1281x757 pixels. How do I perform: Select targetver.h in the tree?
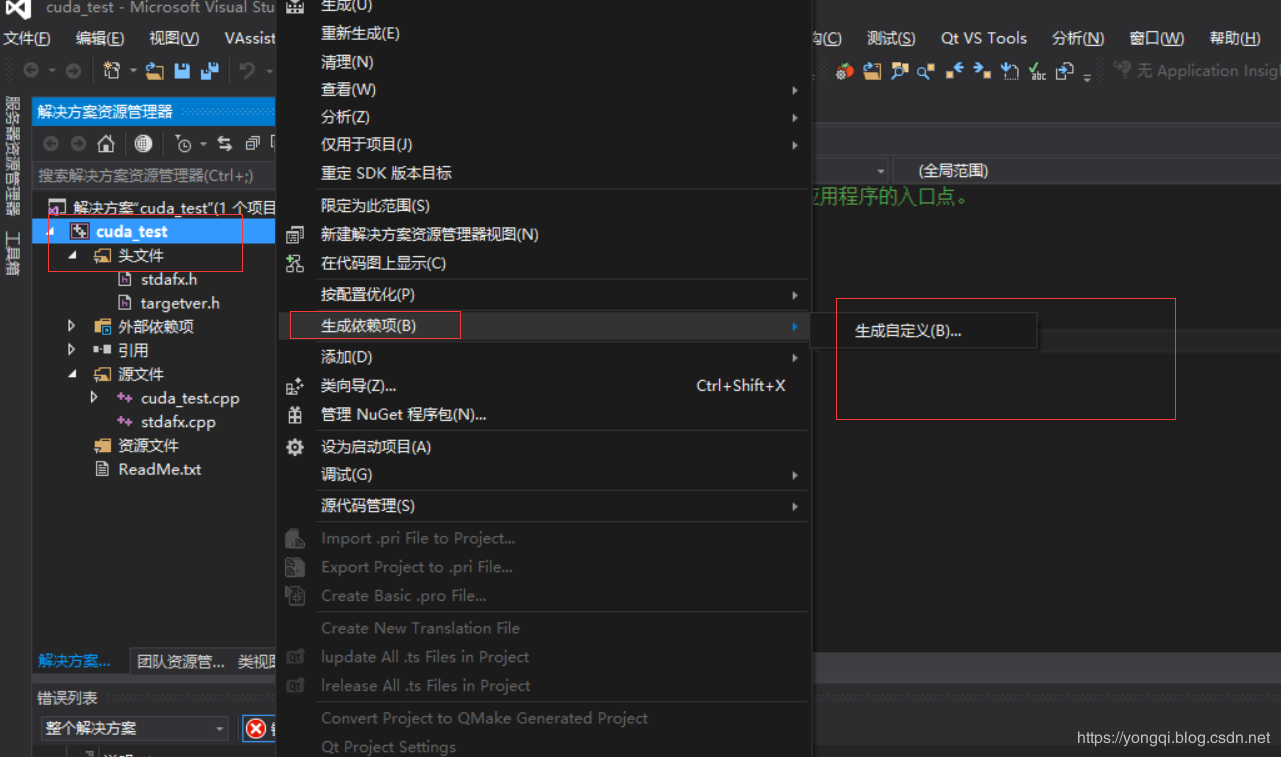[180, 303]
